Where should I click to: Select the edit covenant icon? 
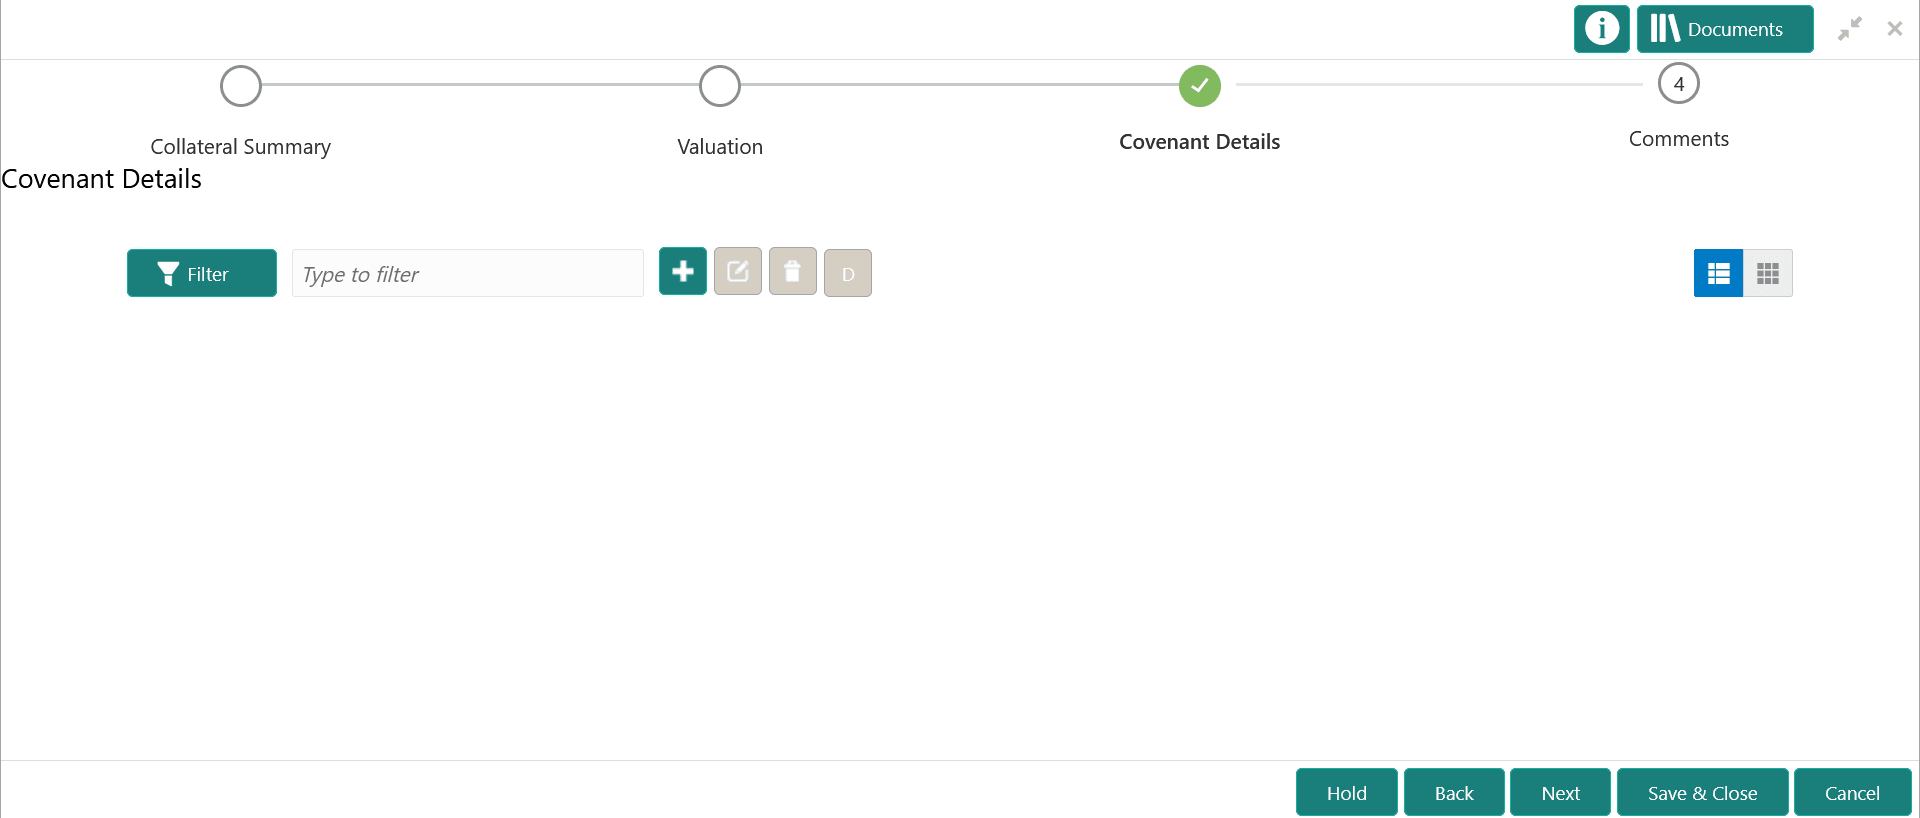pyautogui.click(x=737, y=271)
